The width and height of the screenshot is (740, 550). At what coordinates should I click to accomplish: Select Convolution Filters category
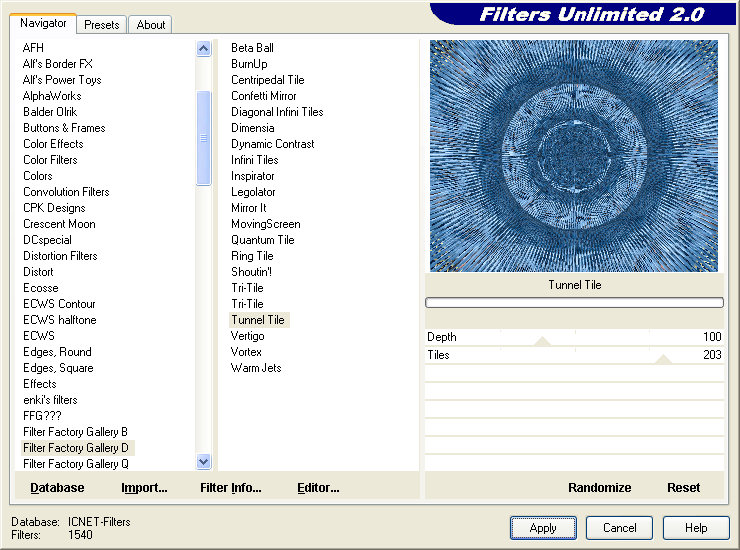pyautogui.click(x=66, y=192)
